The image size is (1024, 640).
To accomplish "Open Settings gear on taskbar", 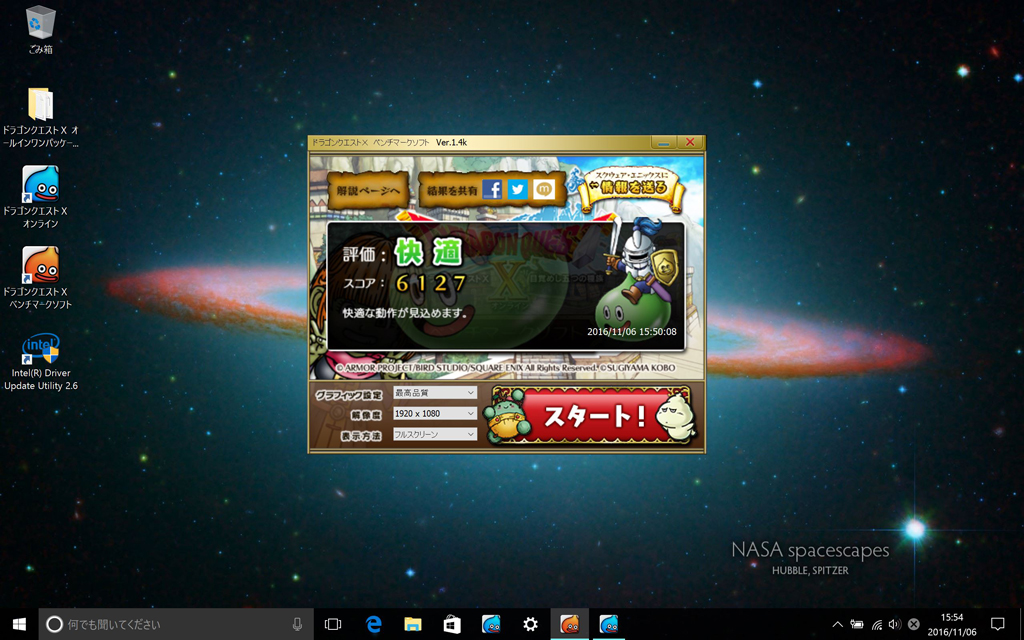I will [x=530, y=624].
